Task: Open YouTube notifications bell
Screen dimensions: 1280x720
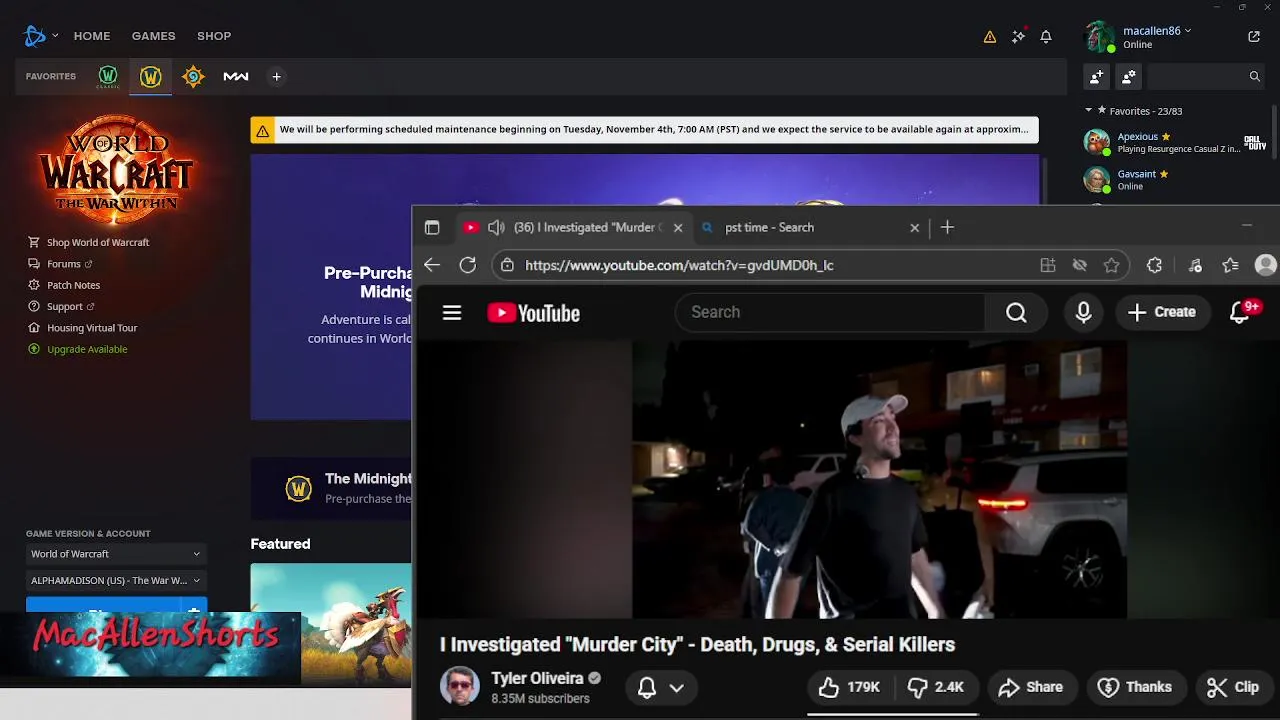Action: point(1240,313)
